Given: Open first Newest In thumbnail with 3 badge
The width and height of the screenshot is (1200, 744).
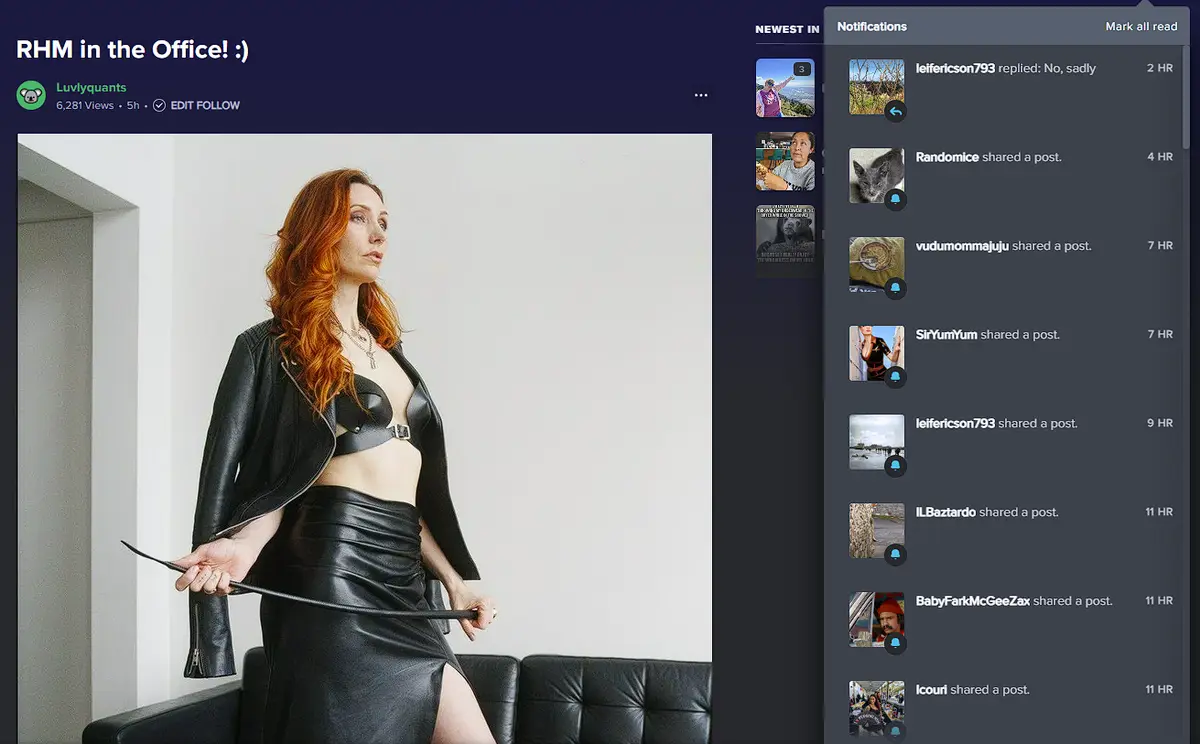Looking at the screenshot, I should pyautogui.click(x=785, y=88).
